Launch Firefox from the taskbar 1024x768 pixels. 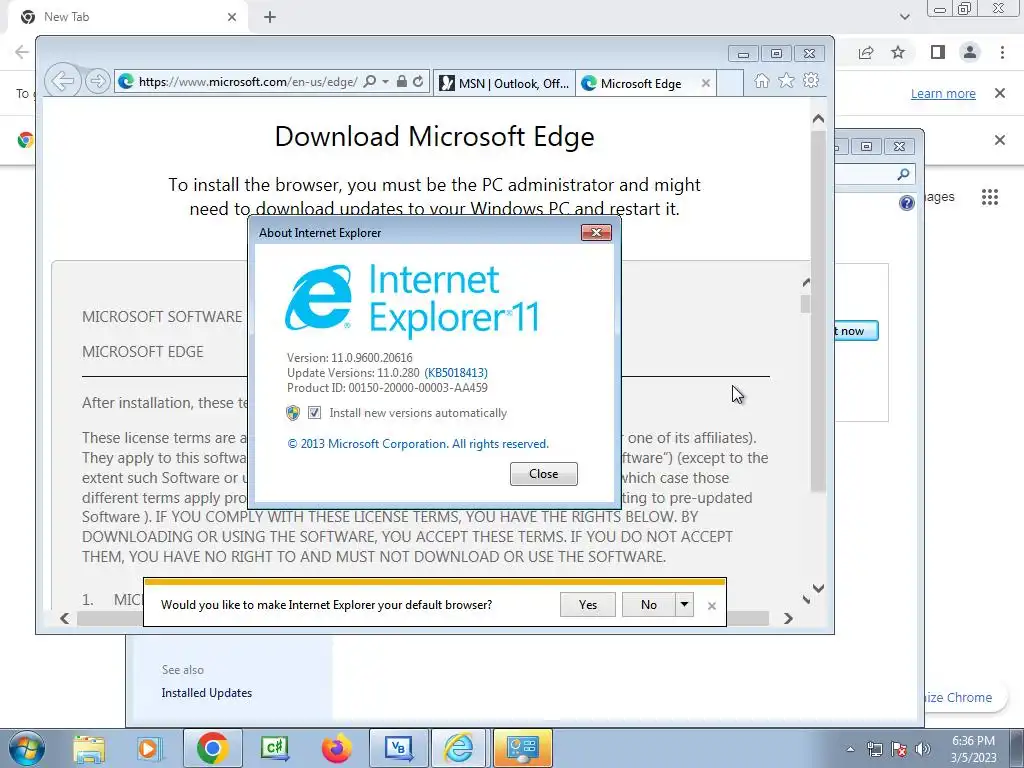click(336, 748)
